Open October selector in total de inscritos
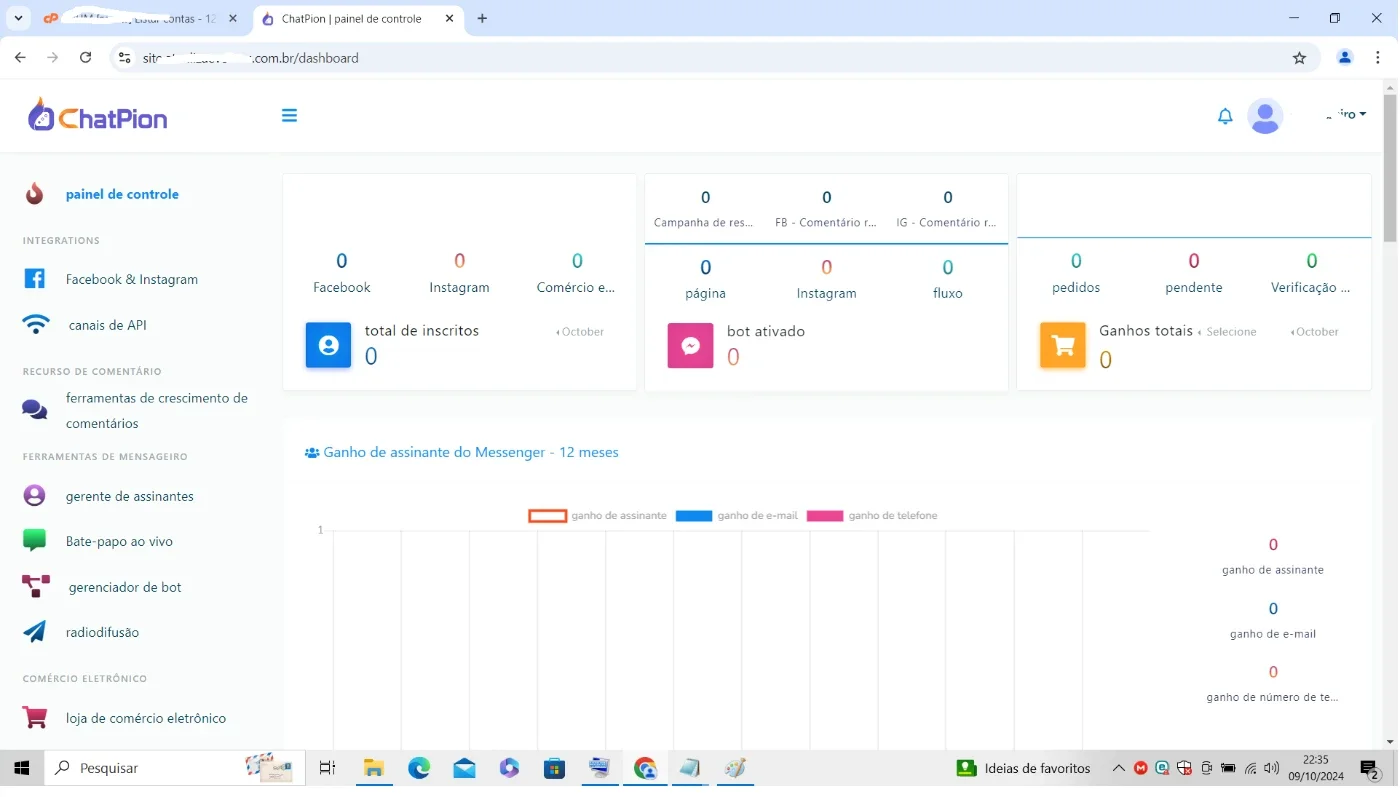 (580, 332)
